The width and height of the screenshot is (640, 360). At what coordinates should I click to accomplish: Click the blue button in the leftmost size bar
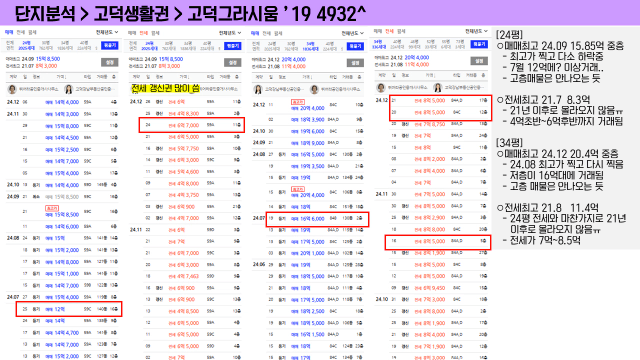(x=109, y=45)
